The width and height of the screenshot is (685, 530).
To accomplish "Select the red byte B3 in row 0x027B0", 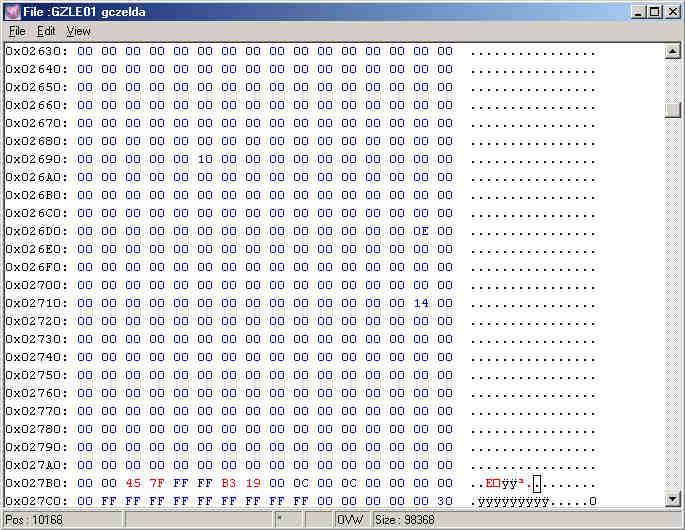I will 229,483.
